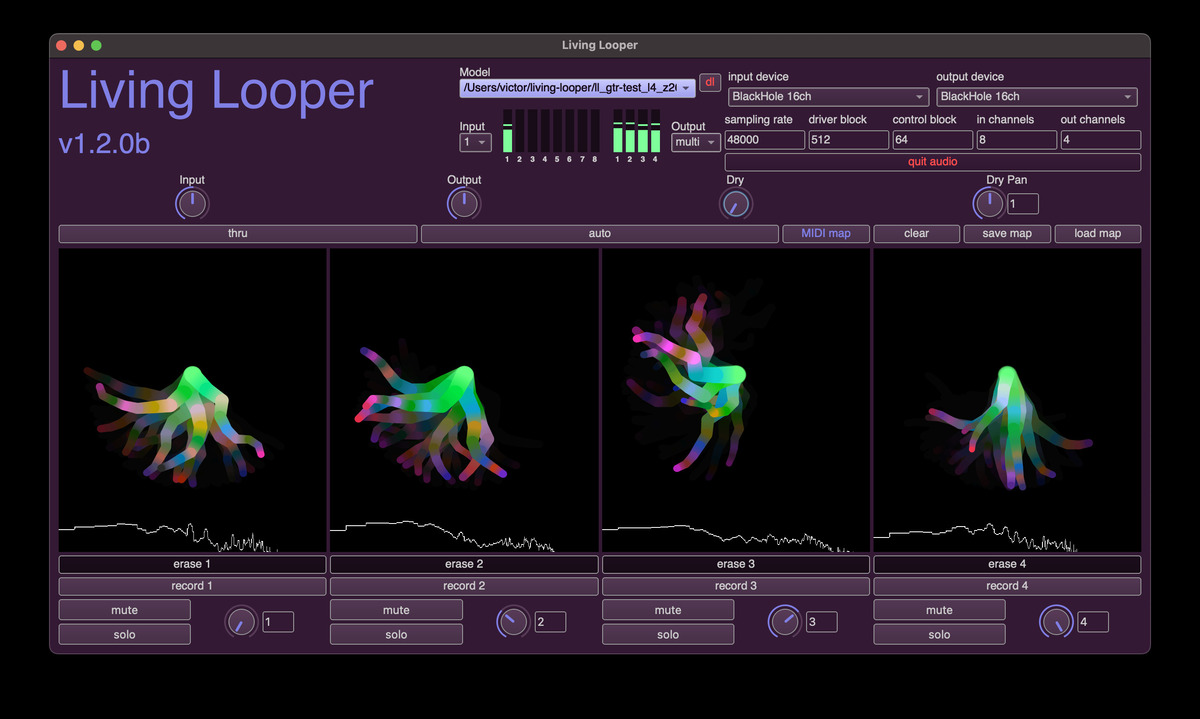The width and height of the screenshot is (1200, 719).
Task: Adjust the Output level knob
Action: click(463, 204)
